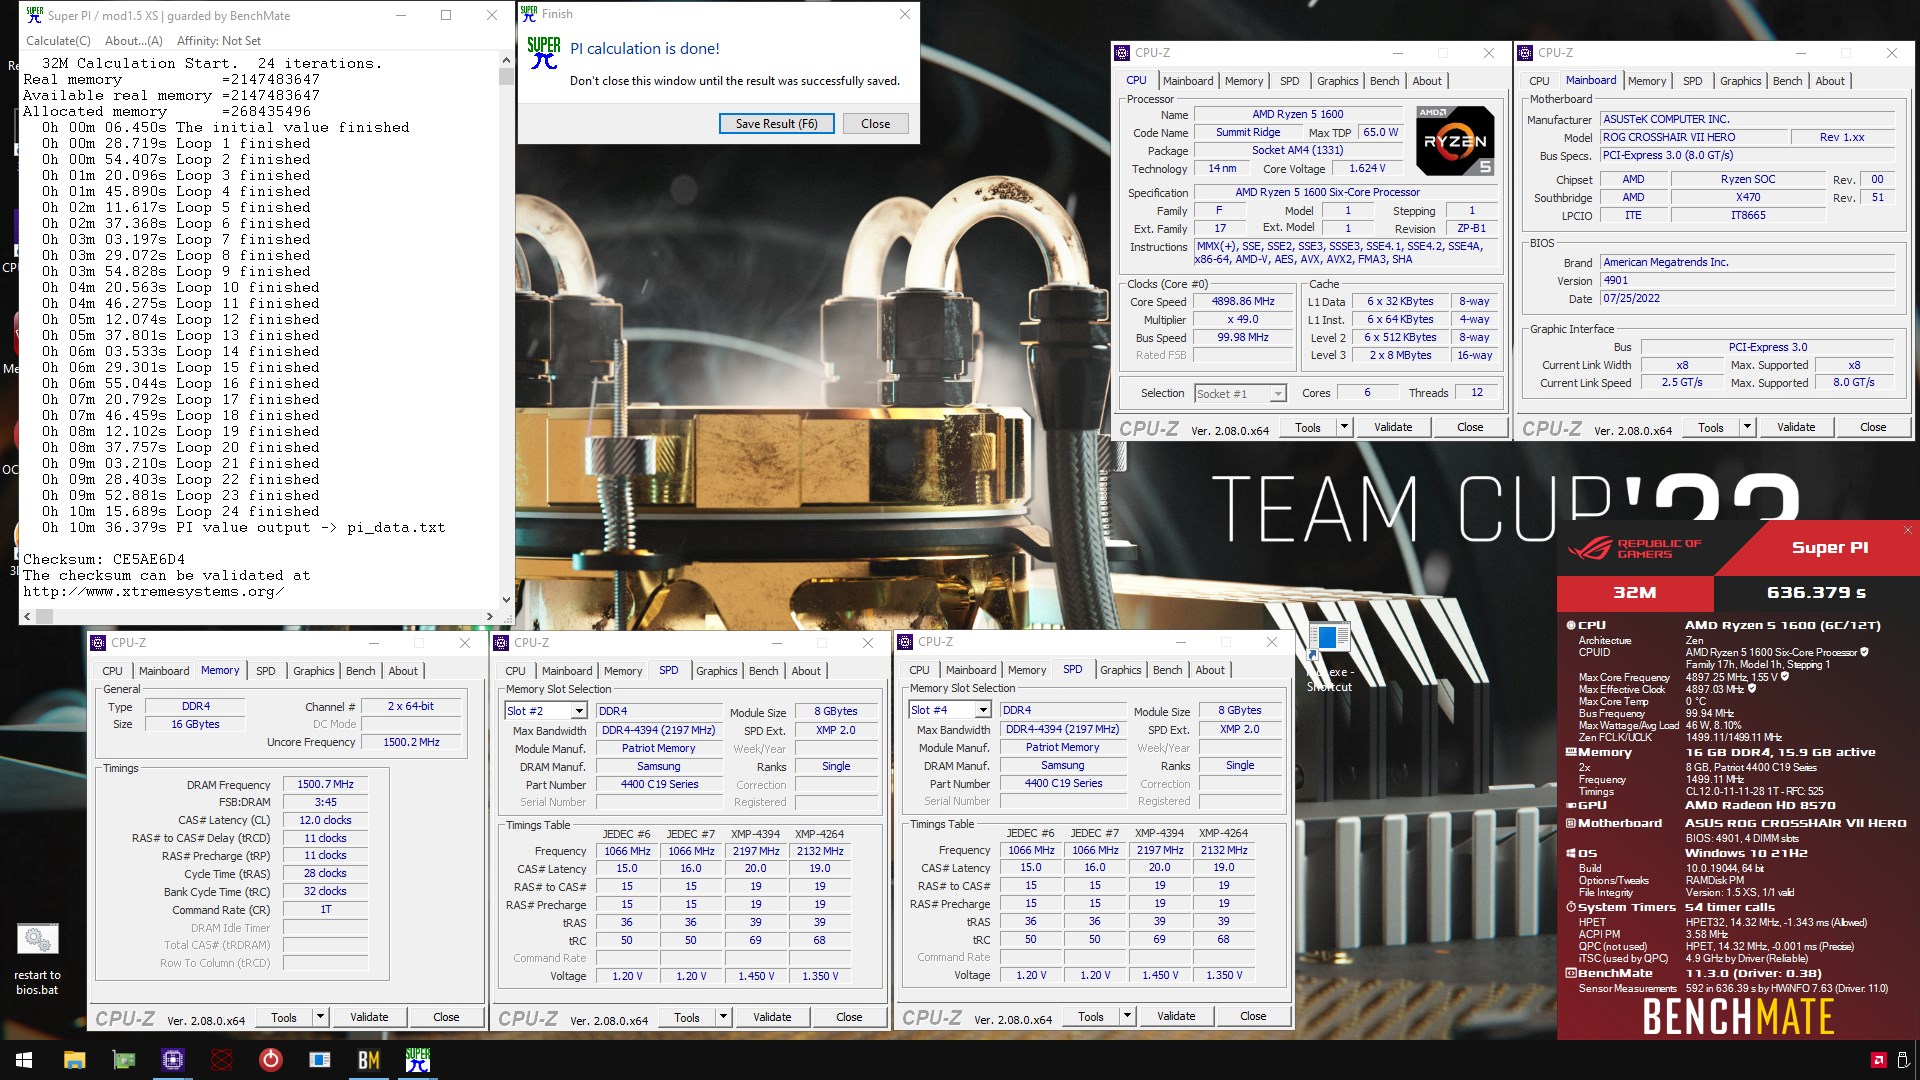Open About tab in Slot #4 SPD window
Image resolution: width=1920 pixels, height=1080 pixels.
(1209, 670)
